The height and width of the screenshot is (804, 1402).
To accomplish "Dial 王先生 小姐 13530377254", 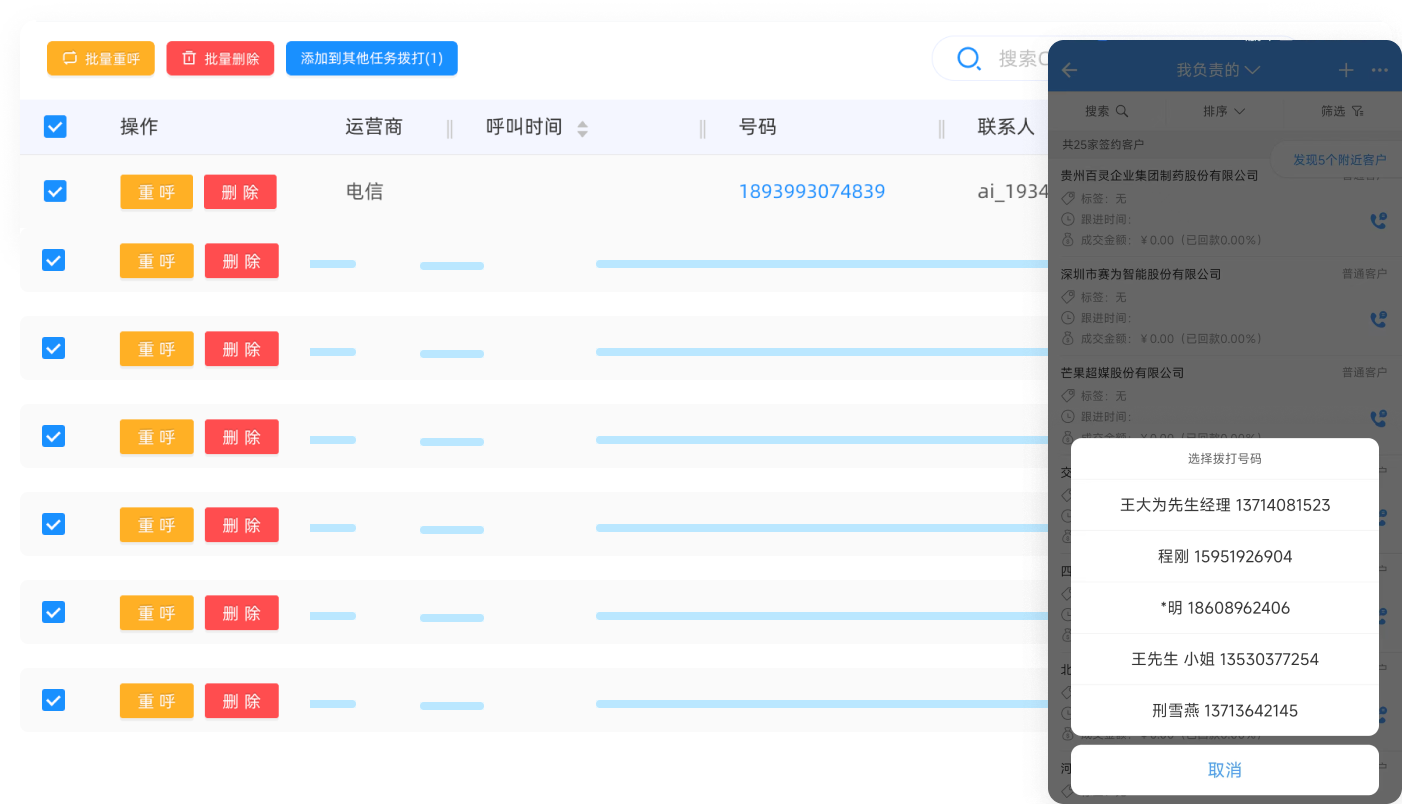I will 1225,659.
